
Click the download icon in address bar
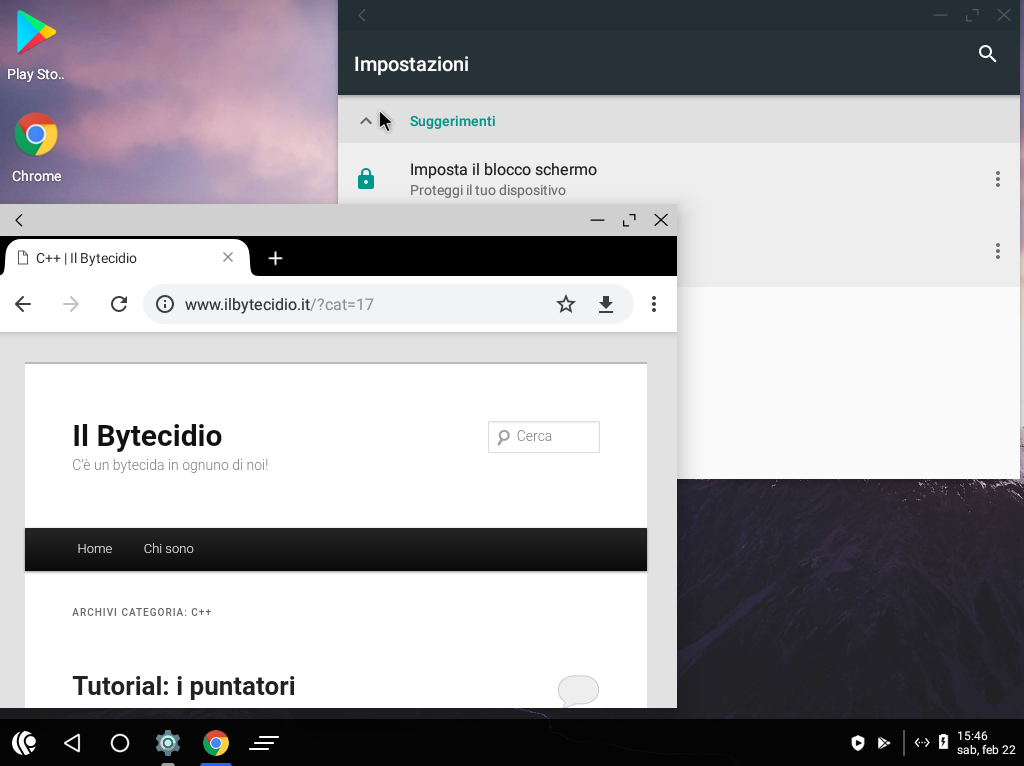click(x=605, y=304)
